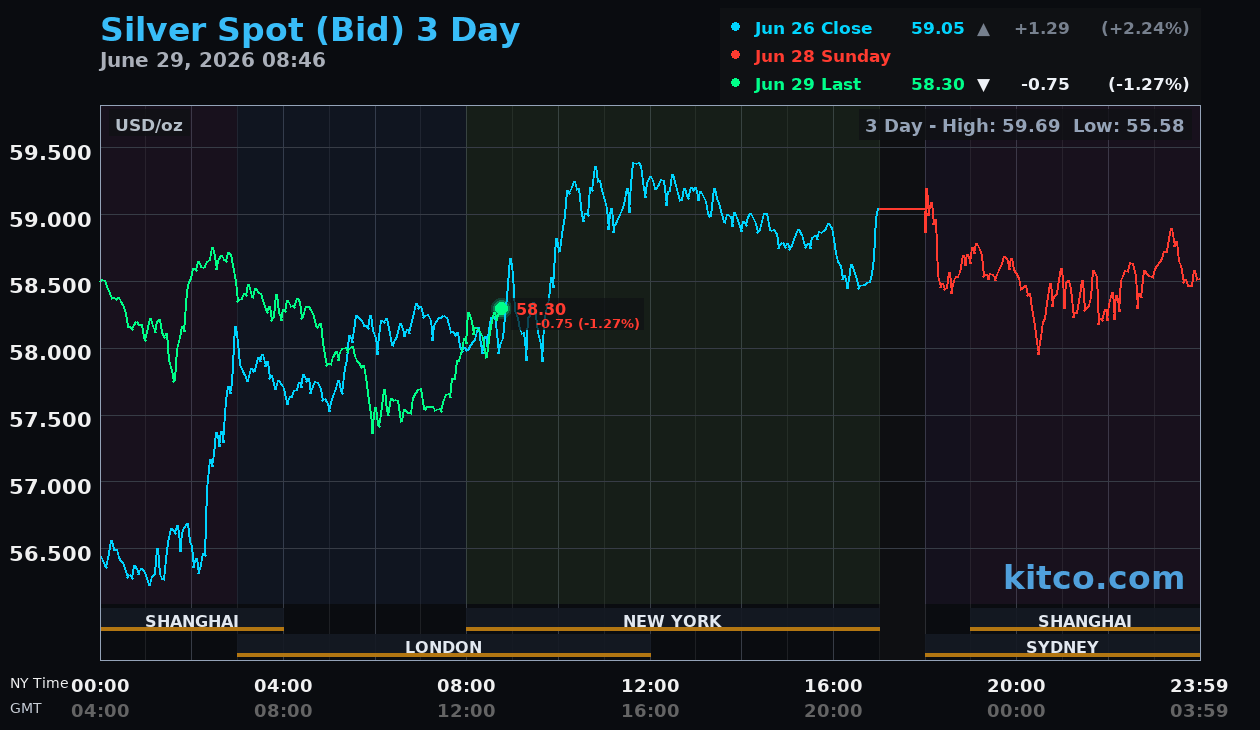Image resolution: width=1260 pixels, height=730 pixels.
Task: Click the 3 Day High Low summary
Action: [x=1024, y=126]
